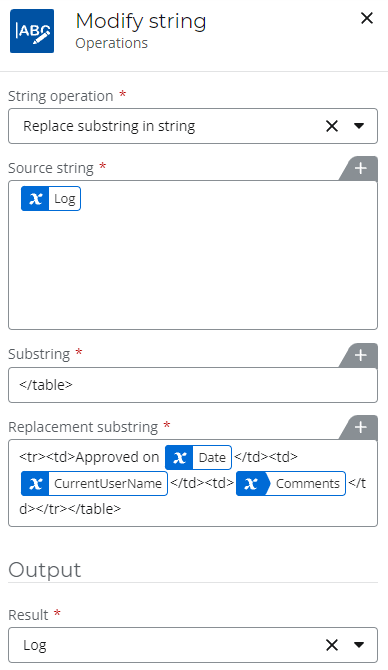
Task: Select the CurrentUserName variable token
Action: point(94,483)
